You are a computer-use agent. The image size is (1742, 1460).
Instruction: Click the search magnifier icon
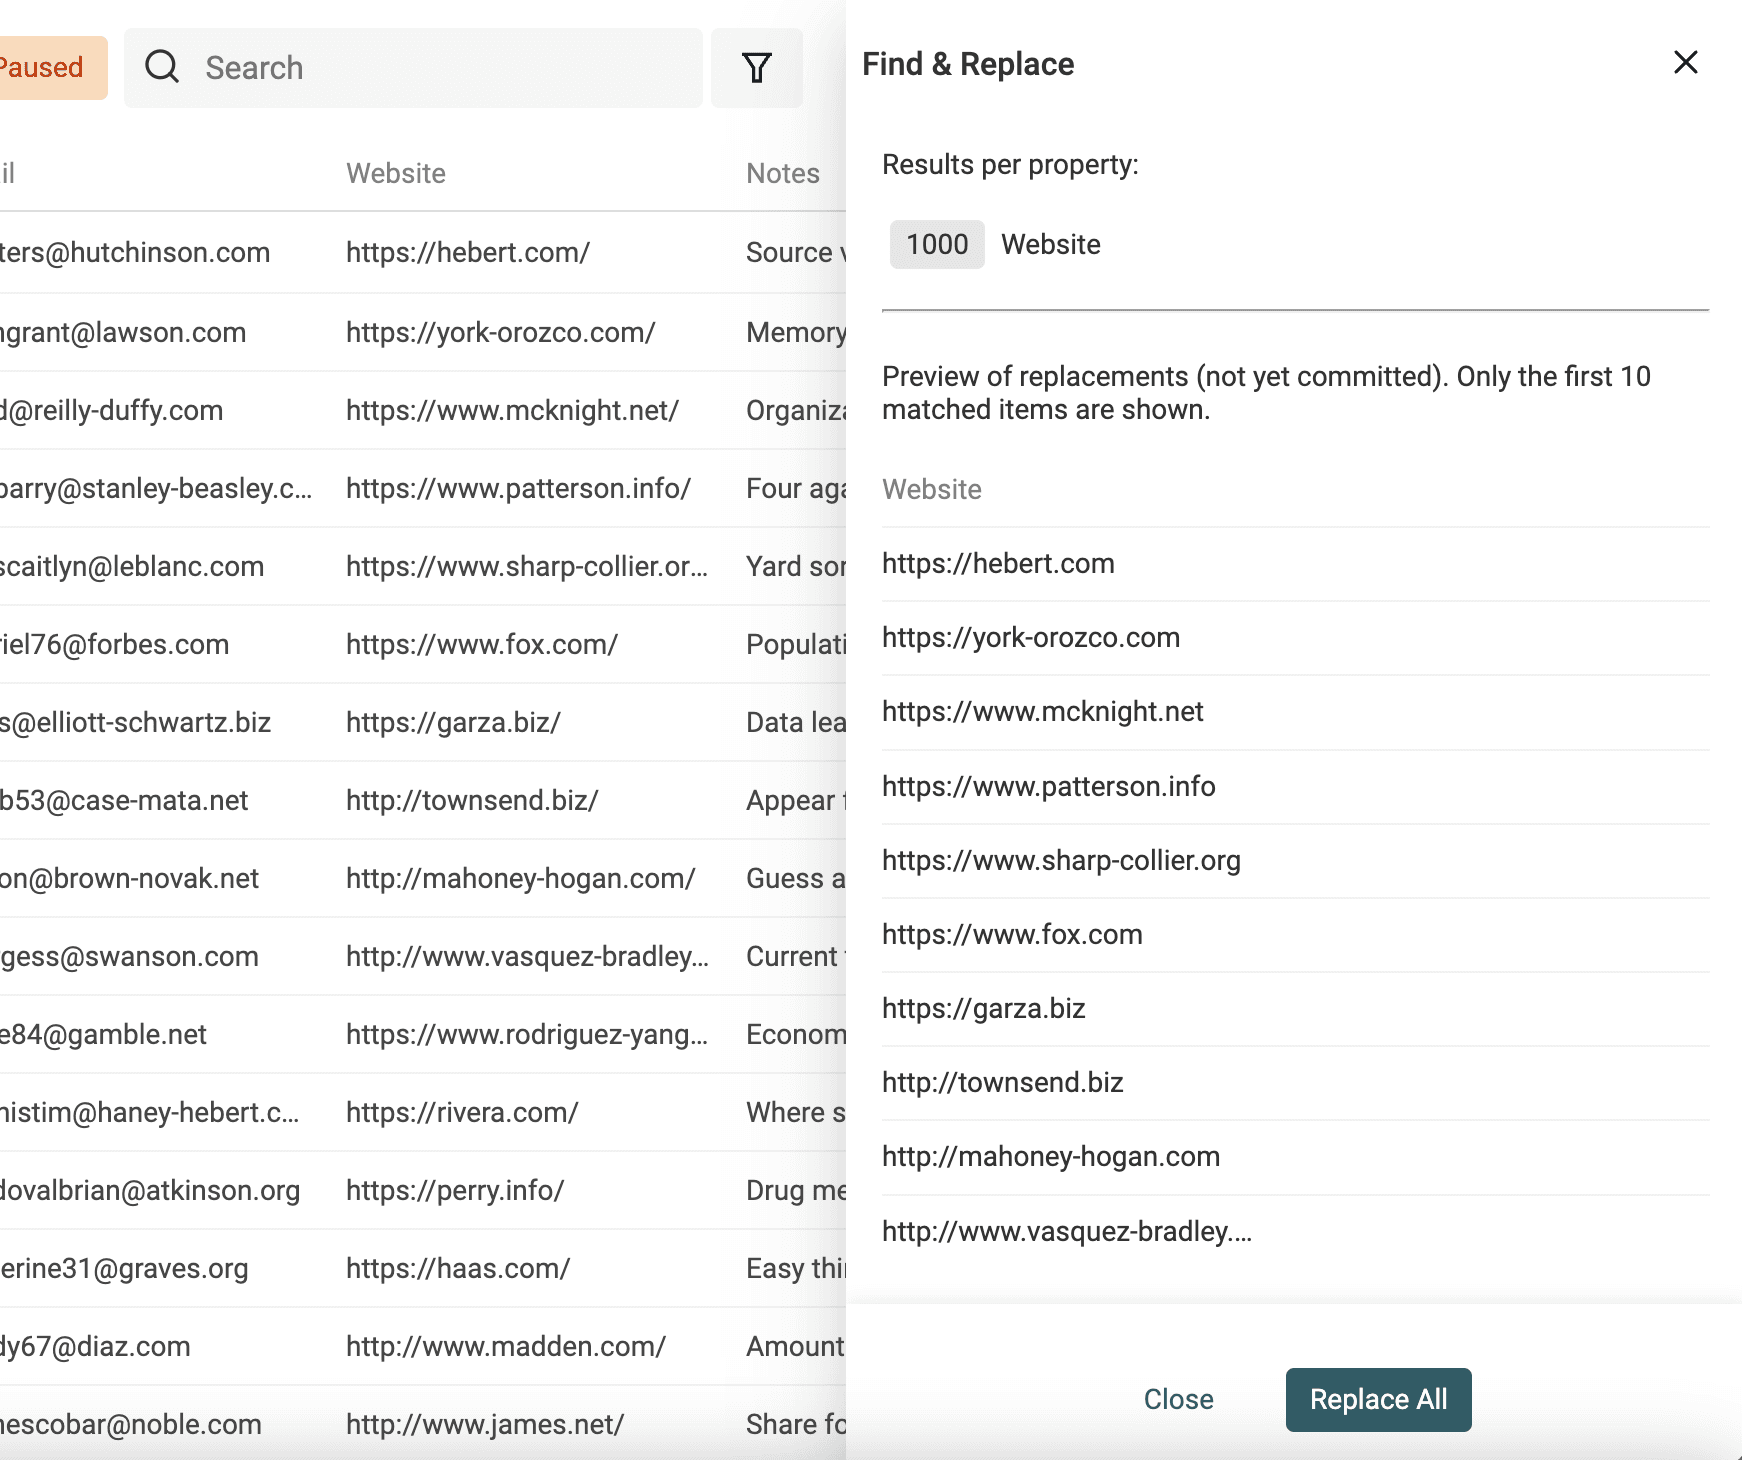pos(162,68)
